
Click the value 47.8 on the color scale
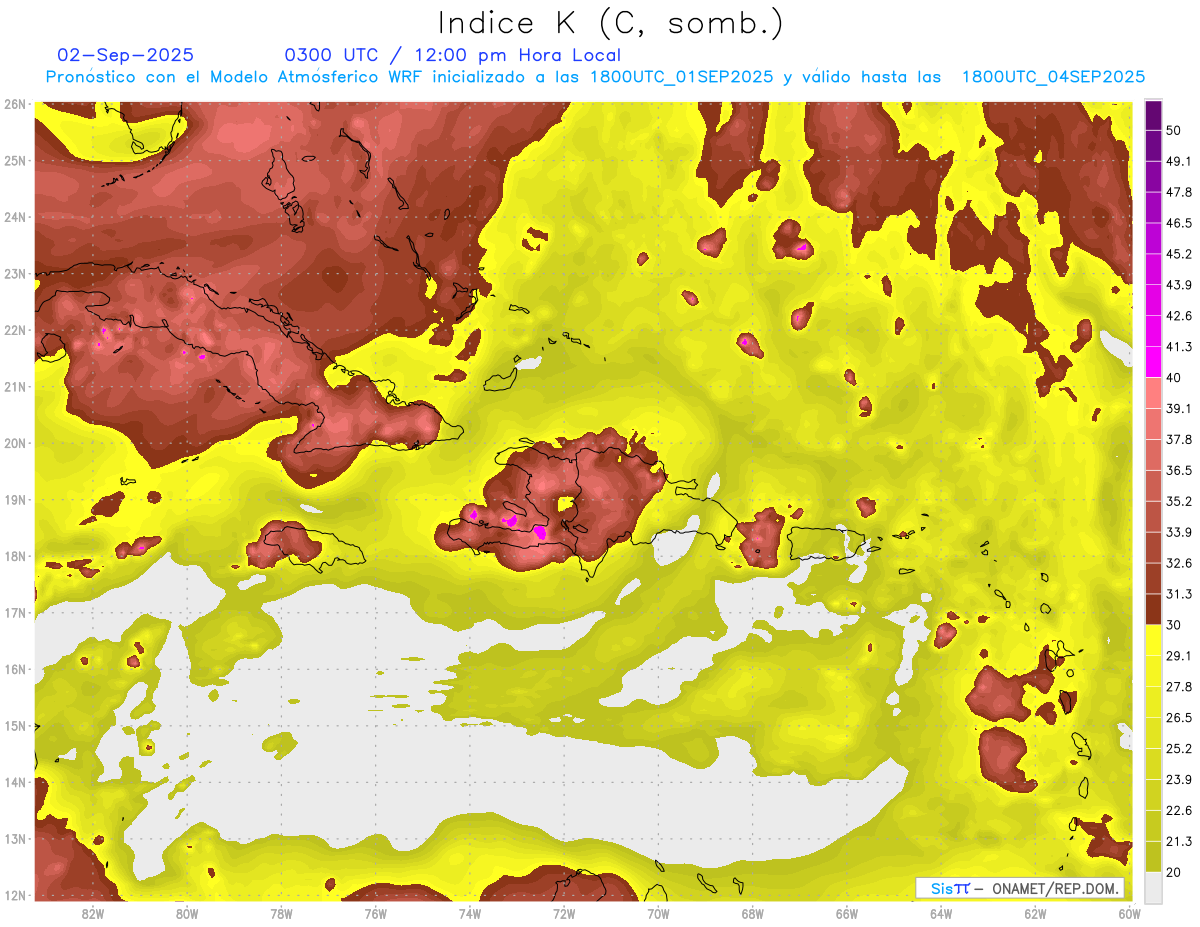pos(1179,192)
